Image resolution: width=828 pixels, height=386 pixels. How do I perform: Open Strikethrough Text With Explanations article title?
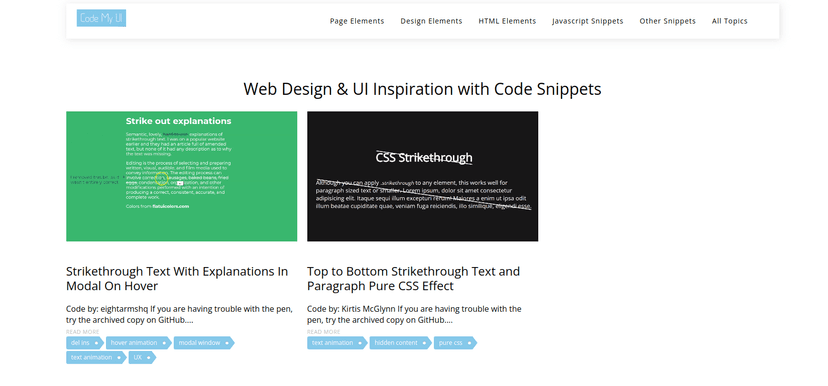tap(177, 278)
